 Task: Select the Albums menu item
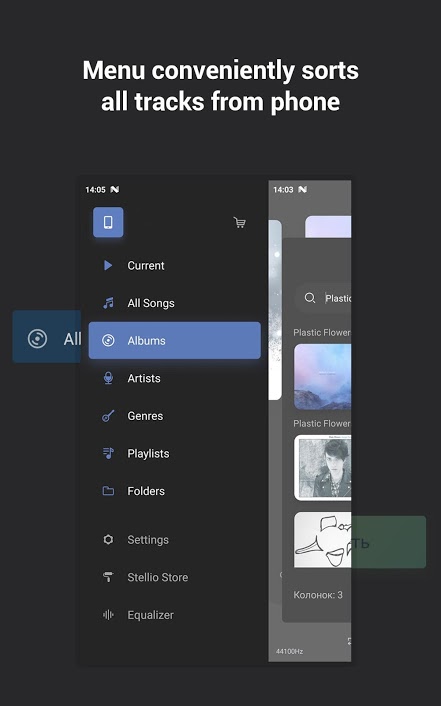pyautogui.click(x=175, y=340)
